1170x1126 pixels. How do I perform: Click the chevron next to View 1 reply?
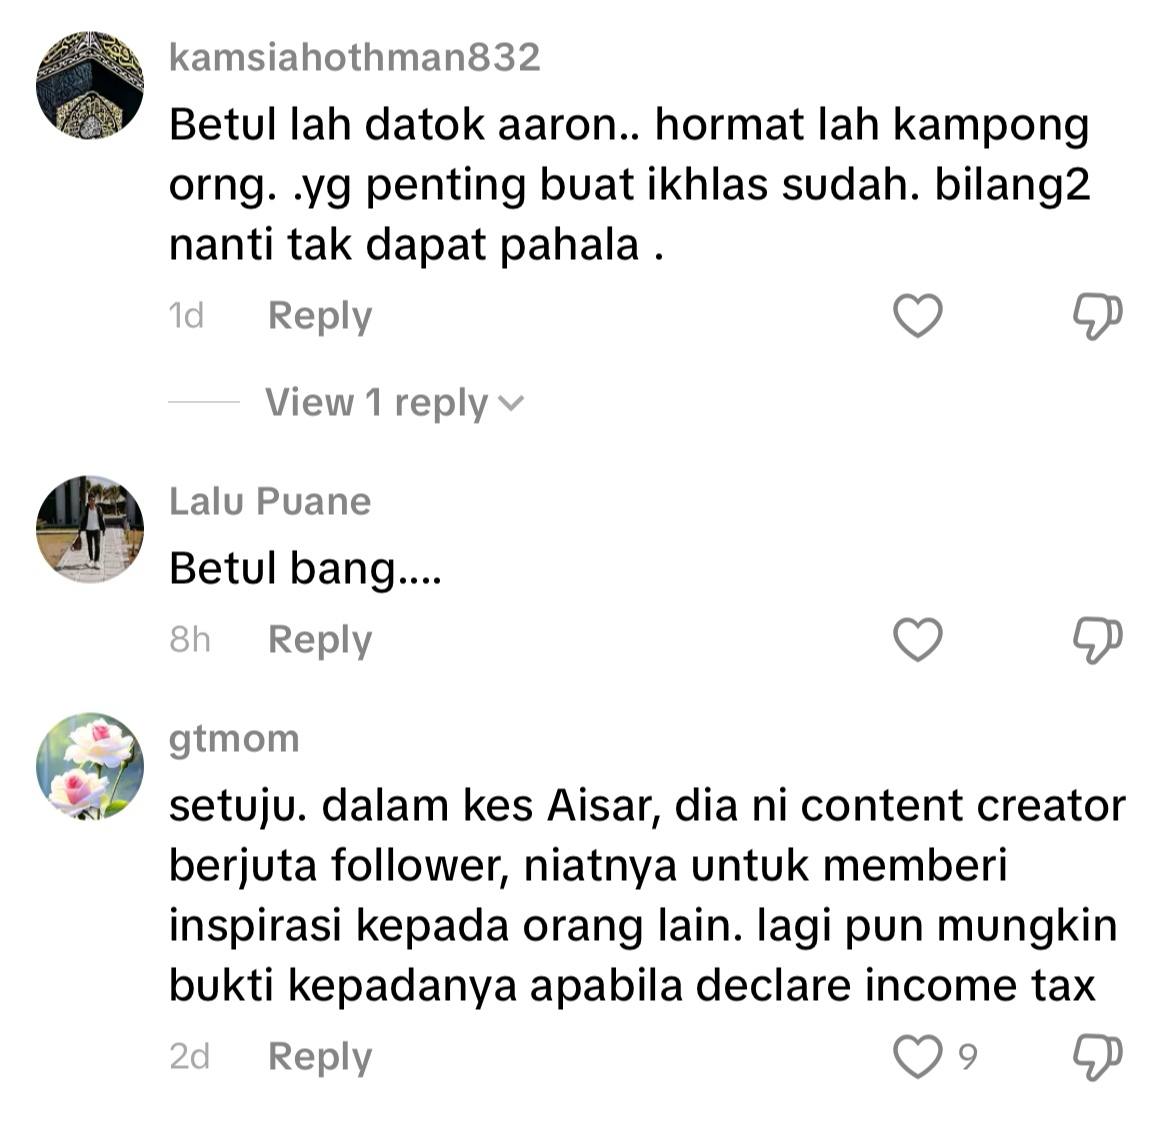coord(511,404)
